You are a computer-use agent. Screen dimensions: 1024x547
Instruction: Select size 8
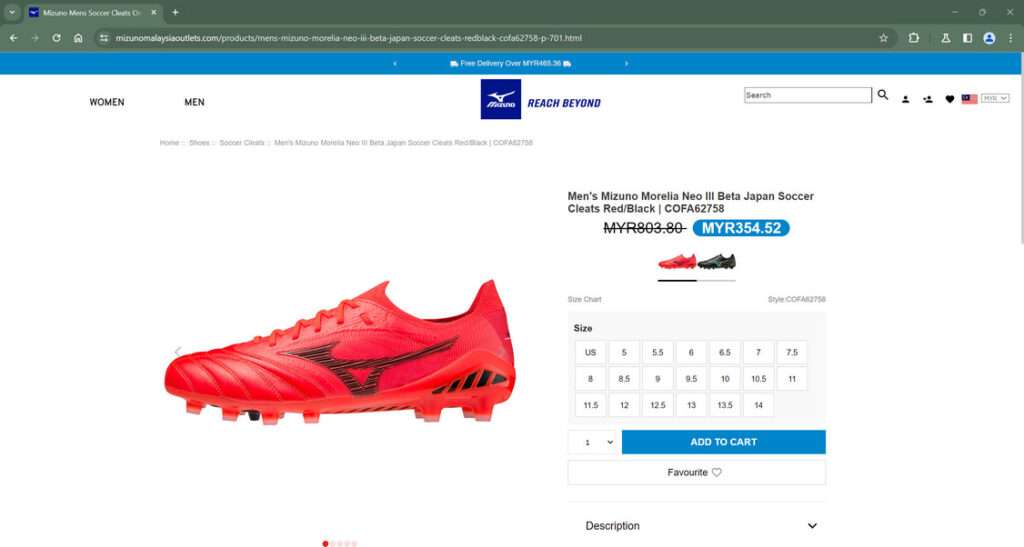tap(590, 379)
